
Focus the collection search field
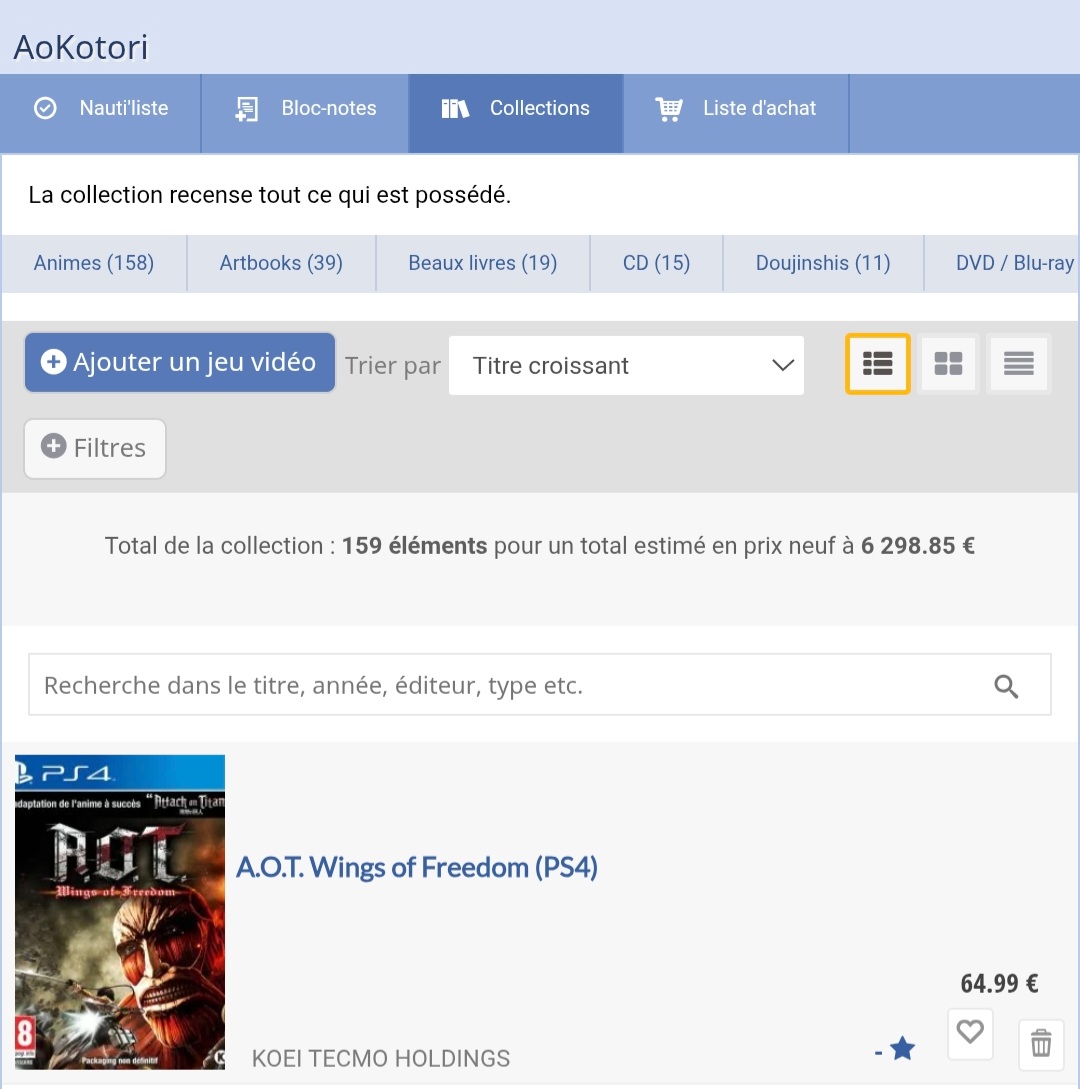tap(540, 685)
